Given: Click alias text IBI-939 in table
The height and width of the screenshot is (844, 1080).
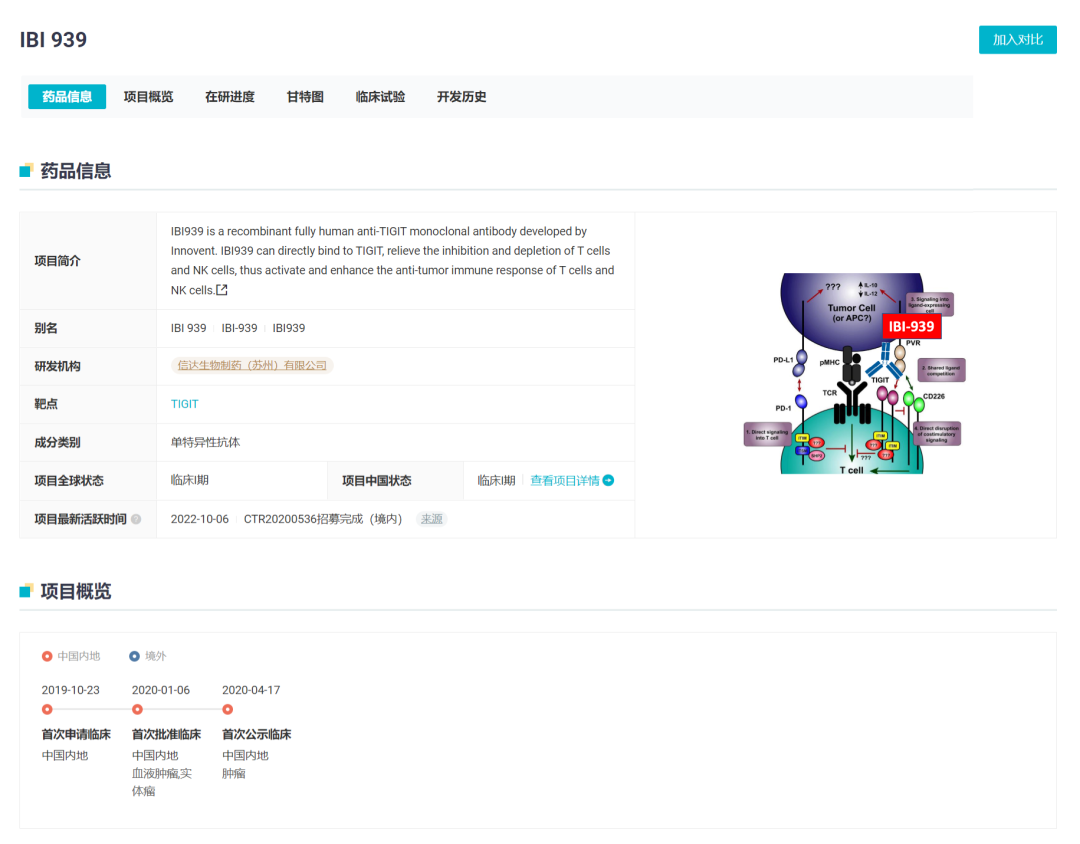Looking at the screenshot, I should coord(239,328).
